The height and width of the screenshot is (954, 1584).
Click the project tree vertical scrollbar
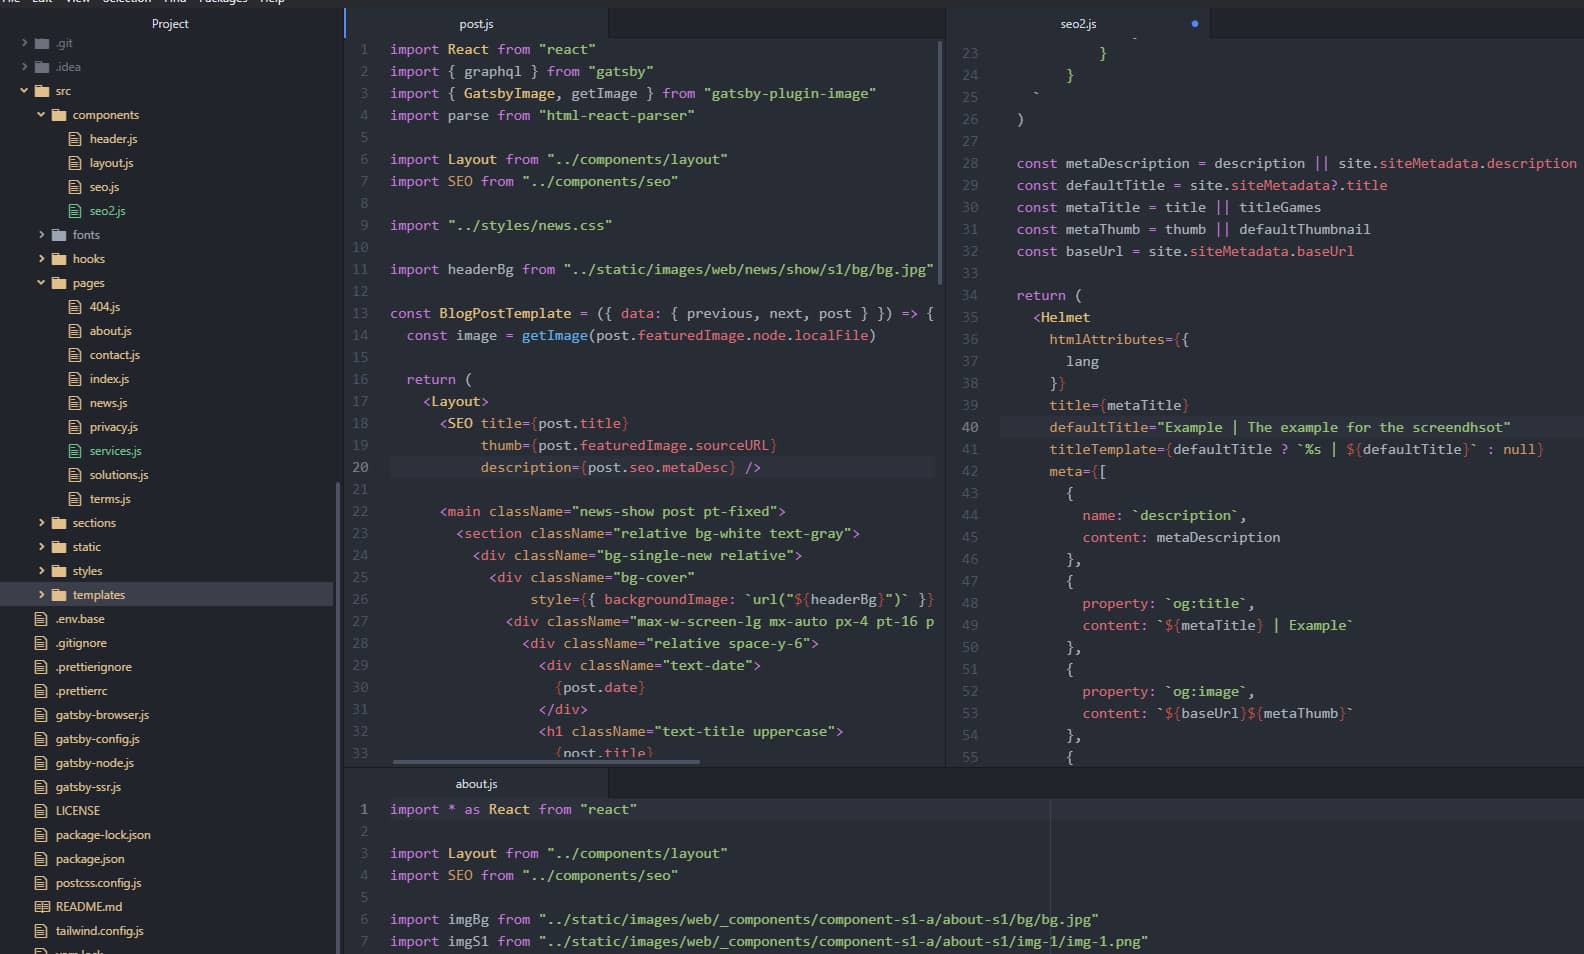pyautogui.click(x=338, y=718)
